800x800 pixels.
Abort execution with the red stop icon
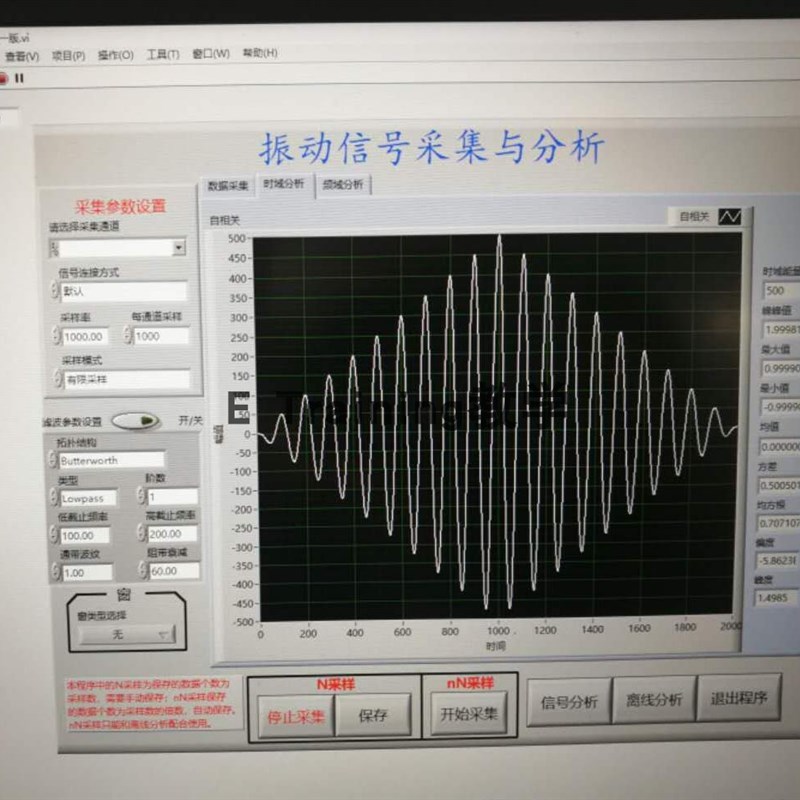click(x=4, y=79)
